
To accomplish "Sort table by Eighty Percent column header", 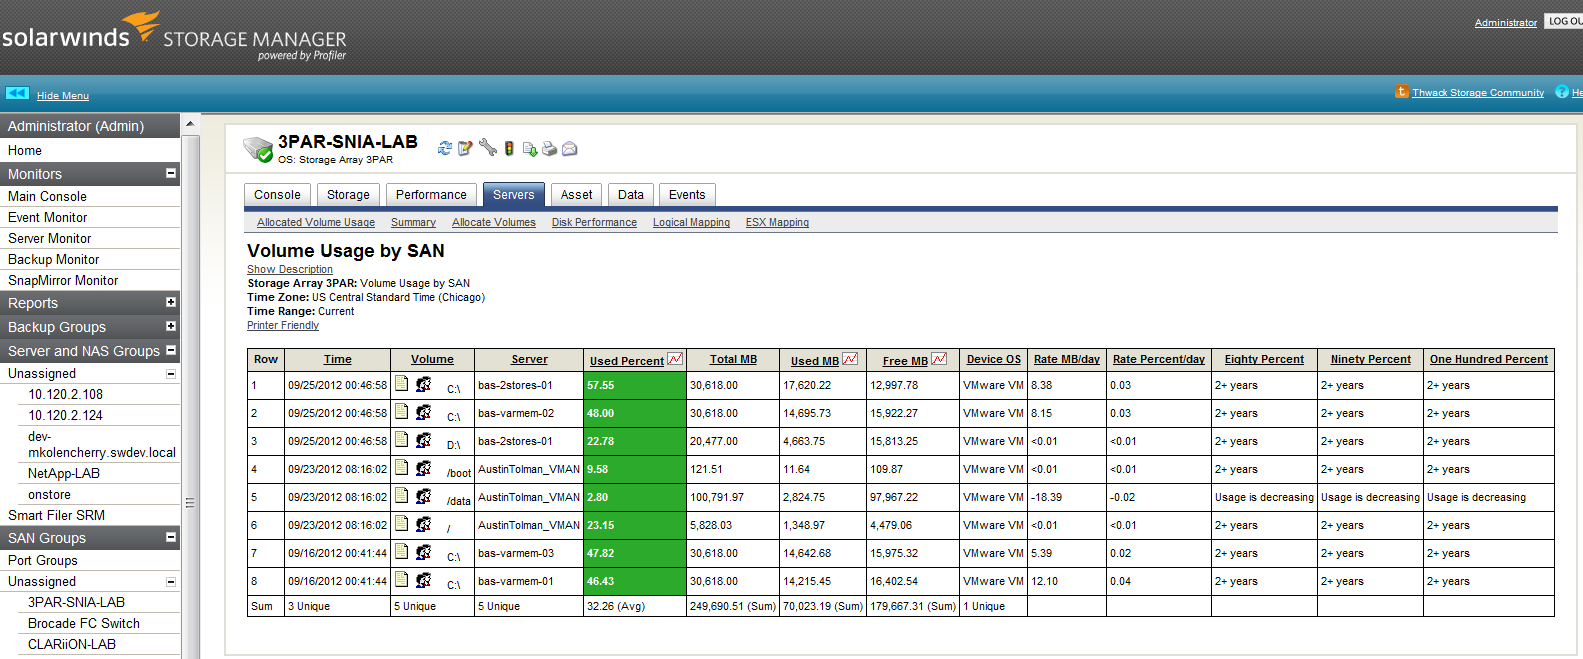I will 1264,359.
